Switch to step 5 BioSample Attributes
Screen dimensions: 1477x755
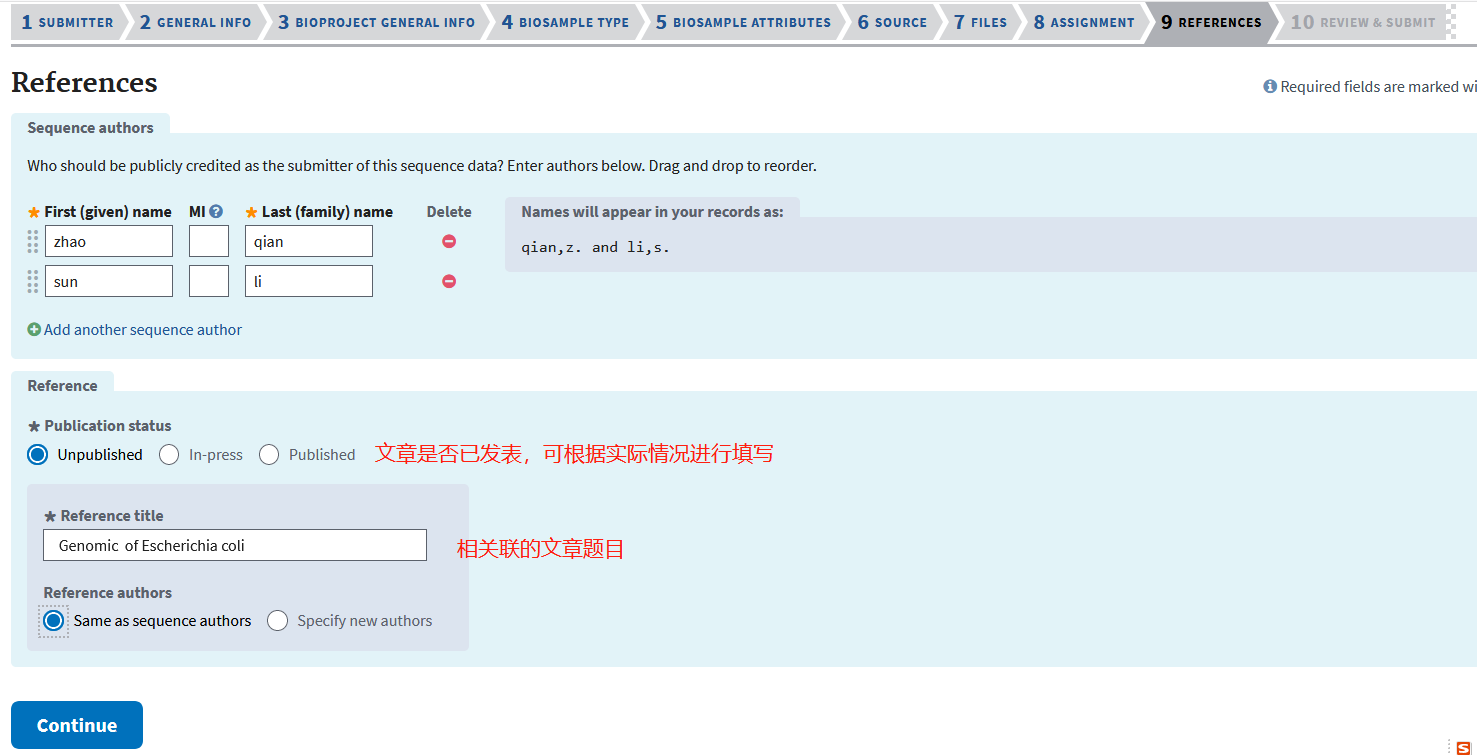(743, 22)
